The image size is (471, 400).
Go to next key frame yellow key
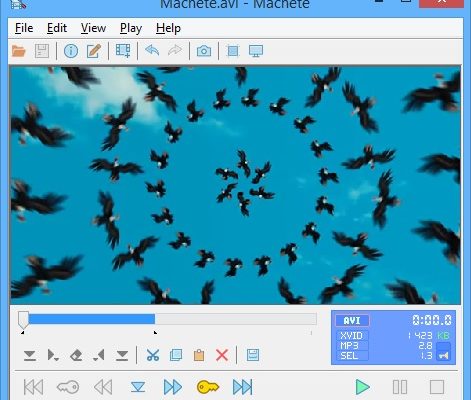coord(208,387)
